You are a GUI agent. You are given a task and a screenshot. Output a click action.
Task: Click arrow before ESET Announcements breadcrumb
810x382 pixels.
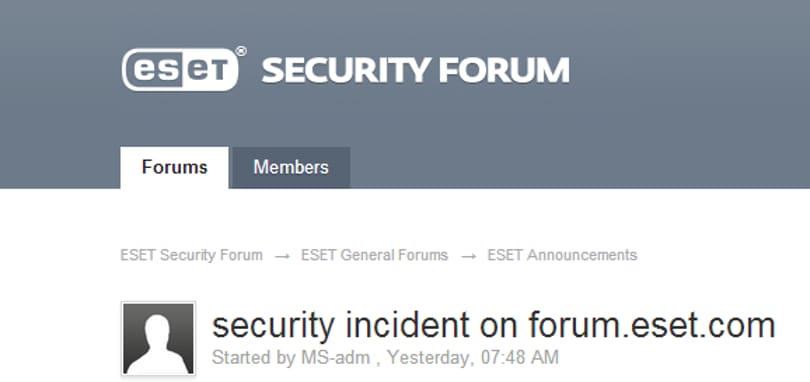click(468, 256)
